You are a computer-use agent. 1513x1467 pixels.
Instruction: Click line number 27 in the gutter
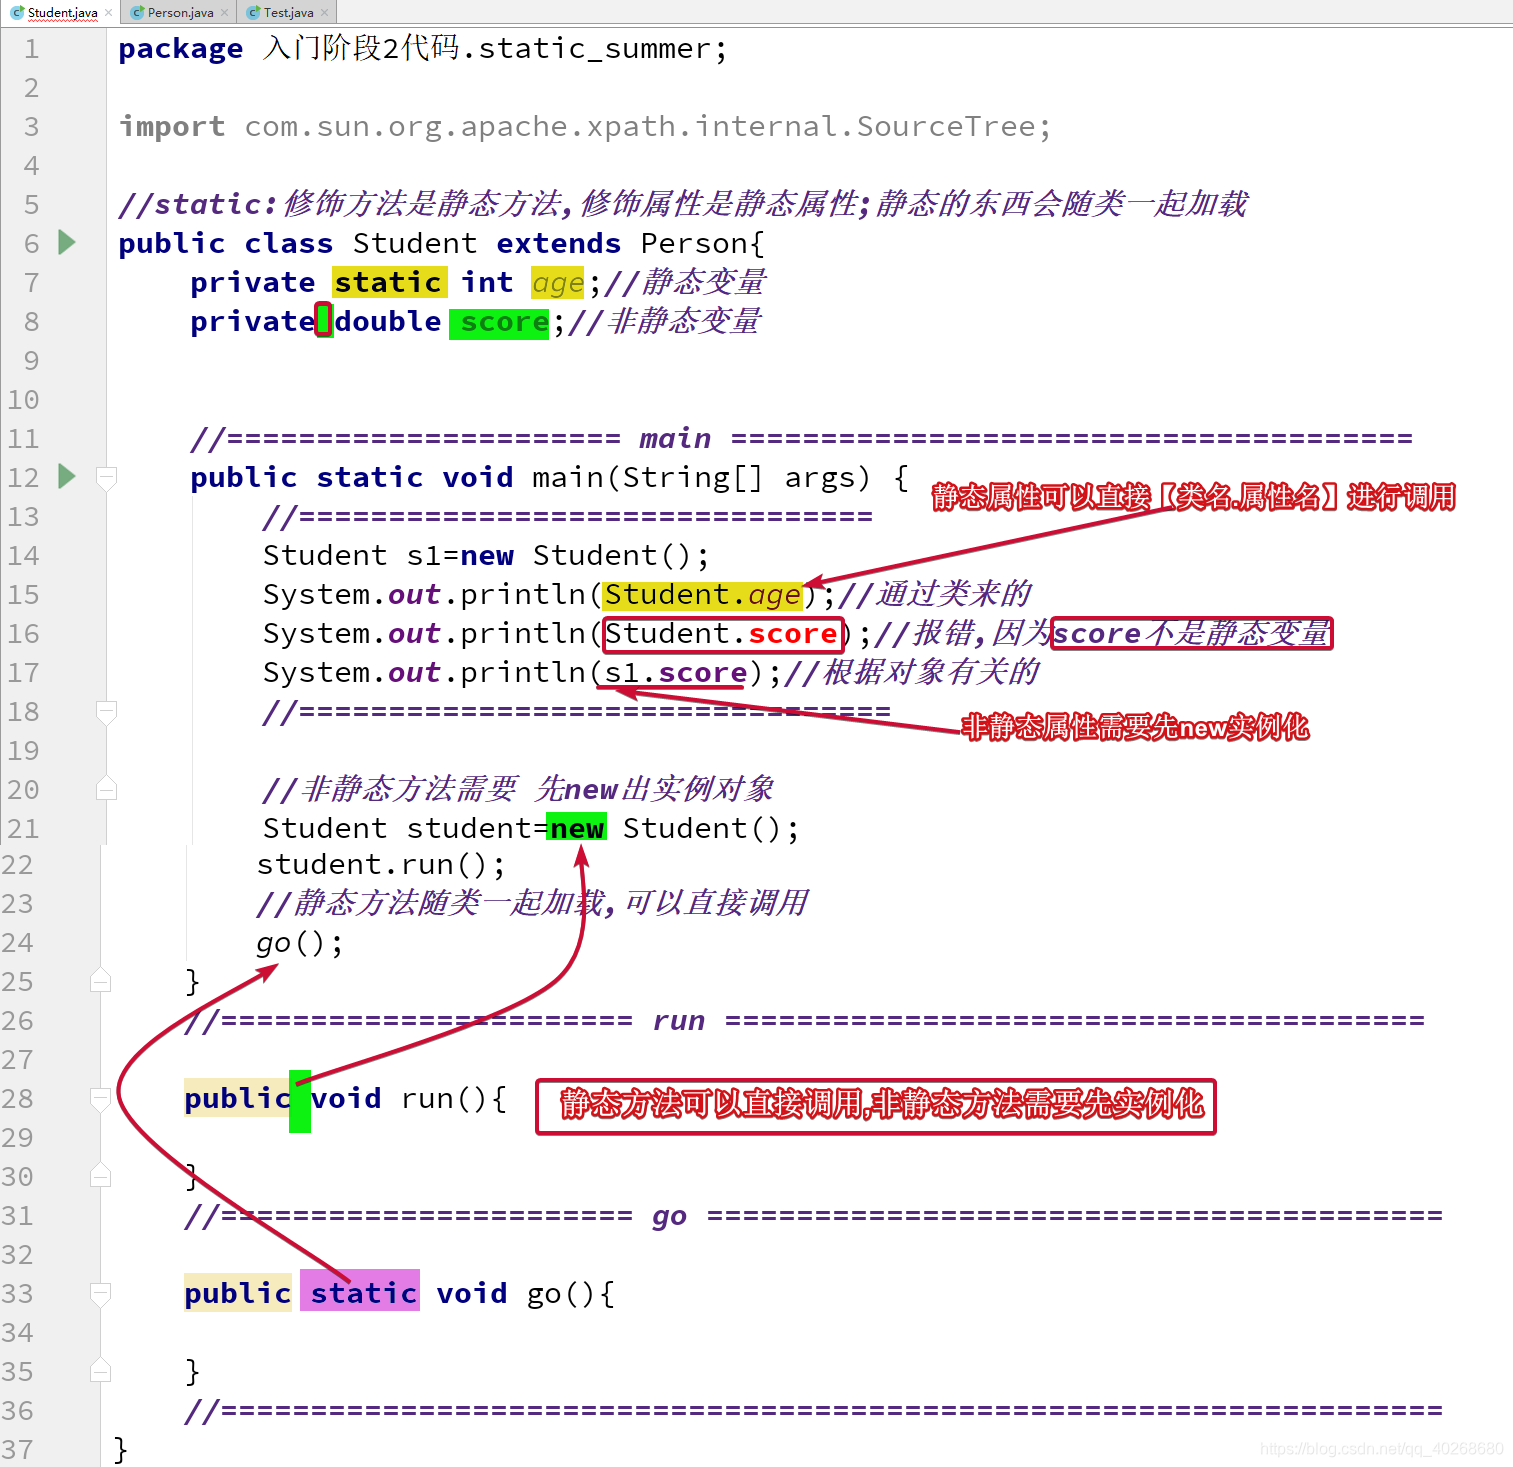click(17, 1060)
